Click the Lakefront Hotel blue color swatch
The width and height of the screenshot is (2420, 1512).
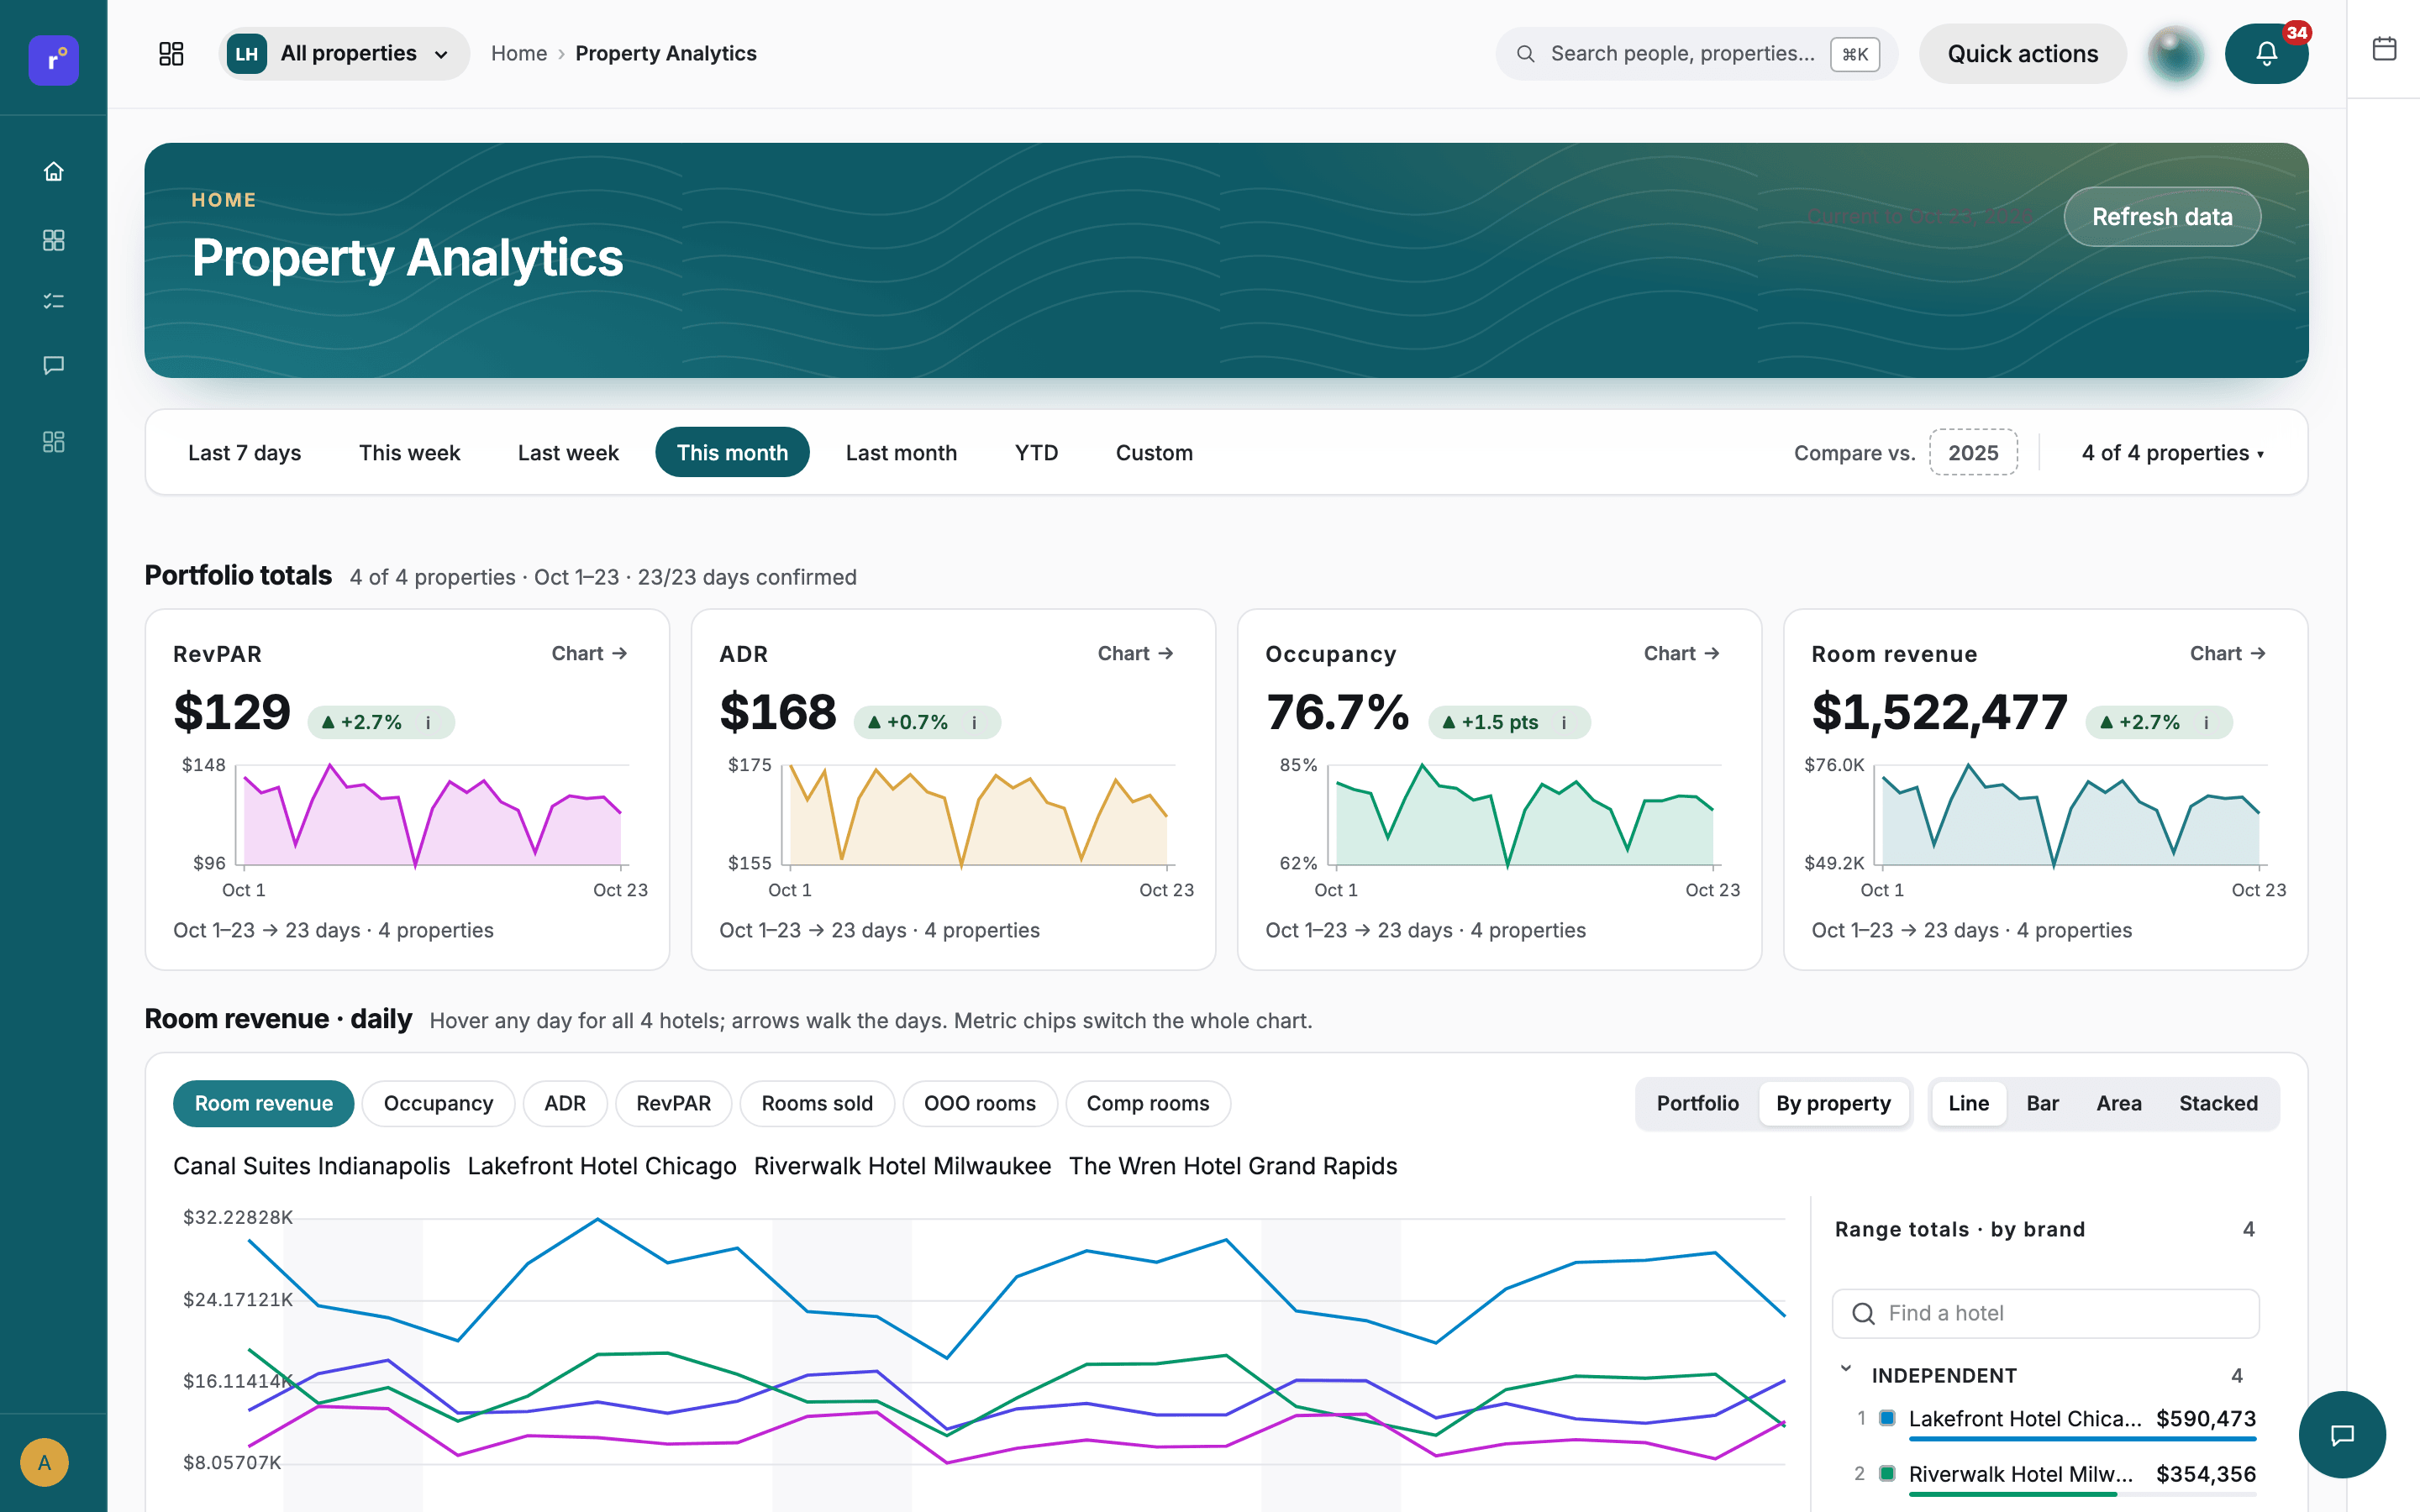(1887, 1417)
